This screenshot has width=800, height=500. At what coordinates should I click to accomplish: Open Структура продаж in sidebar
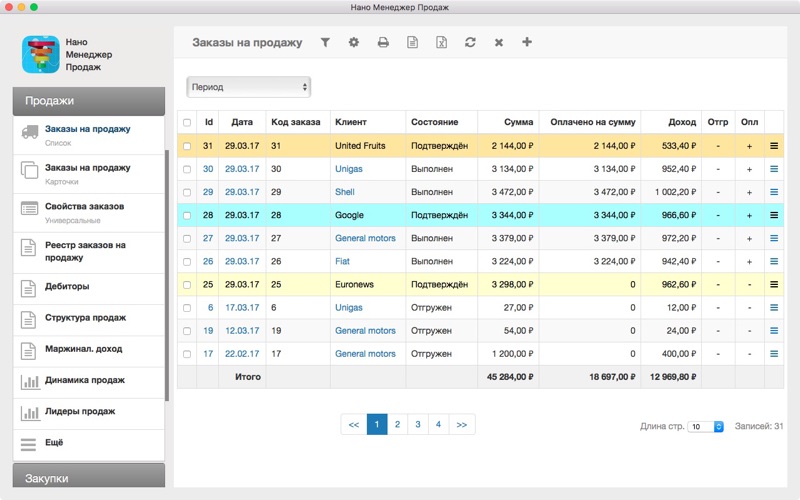coord(89,319)
